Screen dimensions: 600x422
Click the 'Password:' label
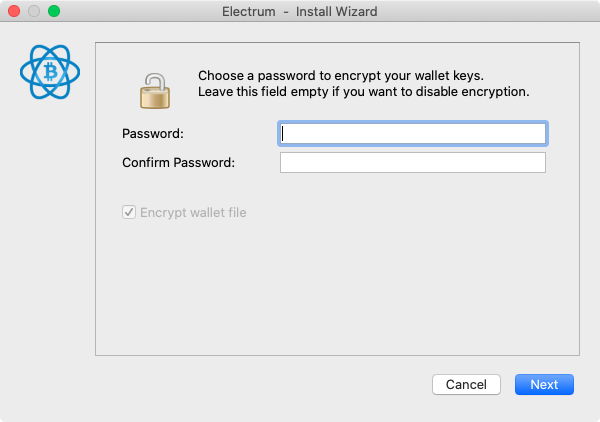coord(153,134)
